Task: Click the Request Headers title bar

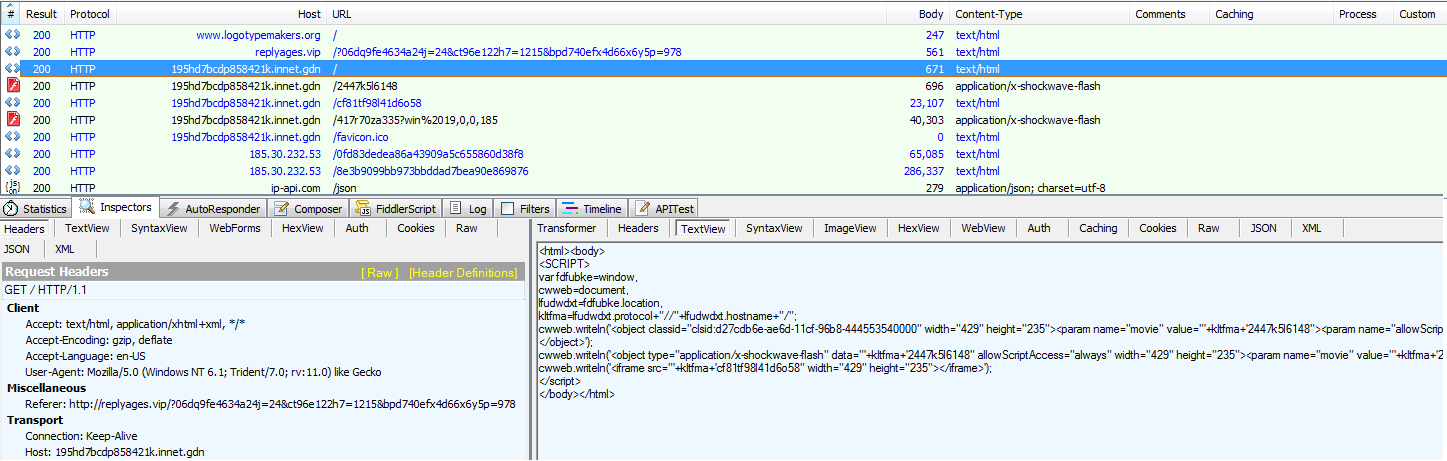Action: [262, 272]
